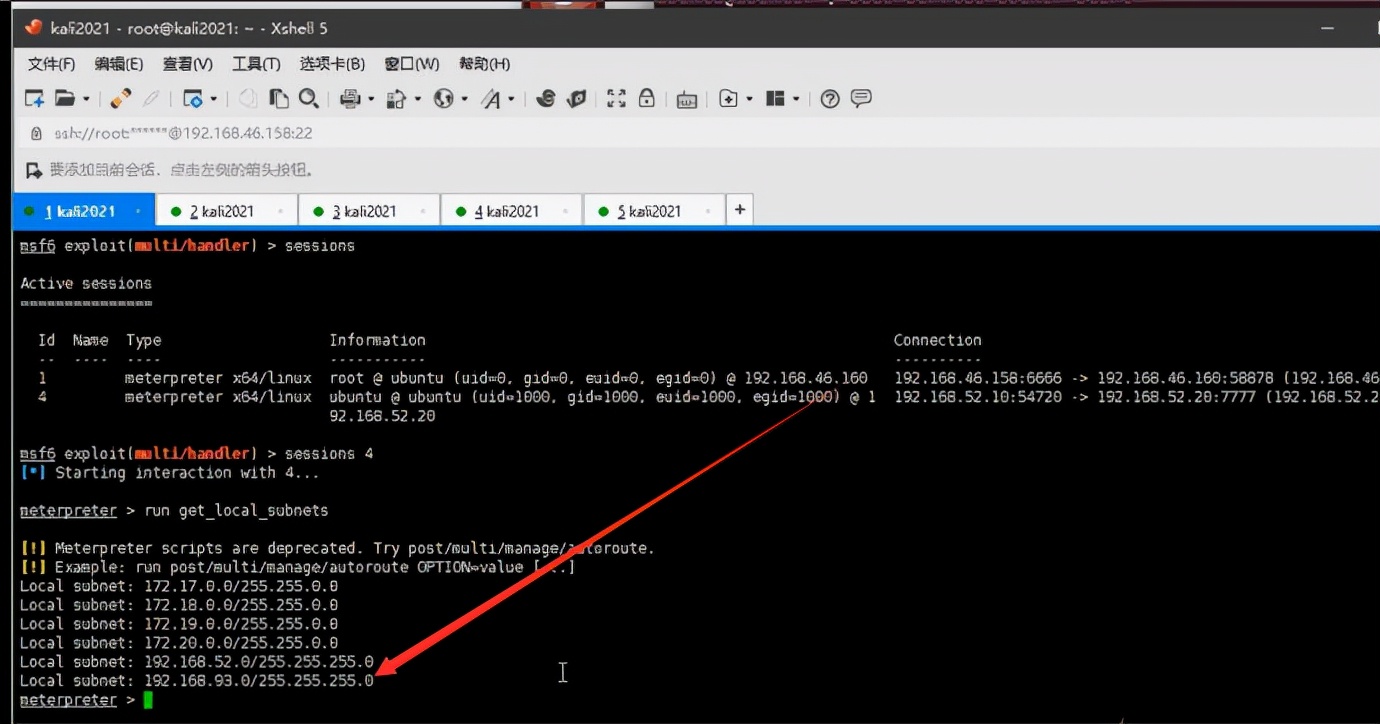Viewport: 1380px width, 724px height.
Task: Click the Reconnect toolbar icon
Action: [x=121, y=98]
